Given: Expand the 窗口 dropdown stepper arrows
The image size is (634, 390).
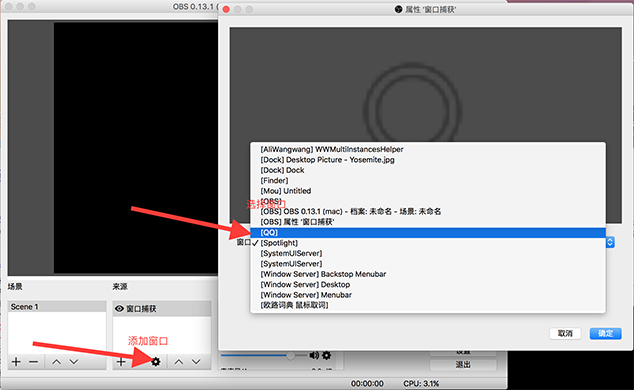Looking at the screenshot, I should pos(610,242).
